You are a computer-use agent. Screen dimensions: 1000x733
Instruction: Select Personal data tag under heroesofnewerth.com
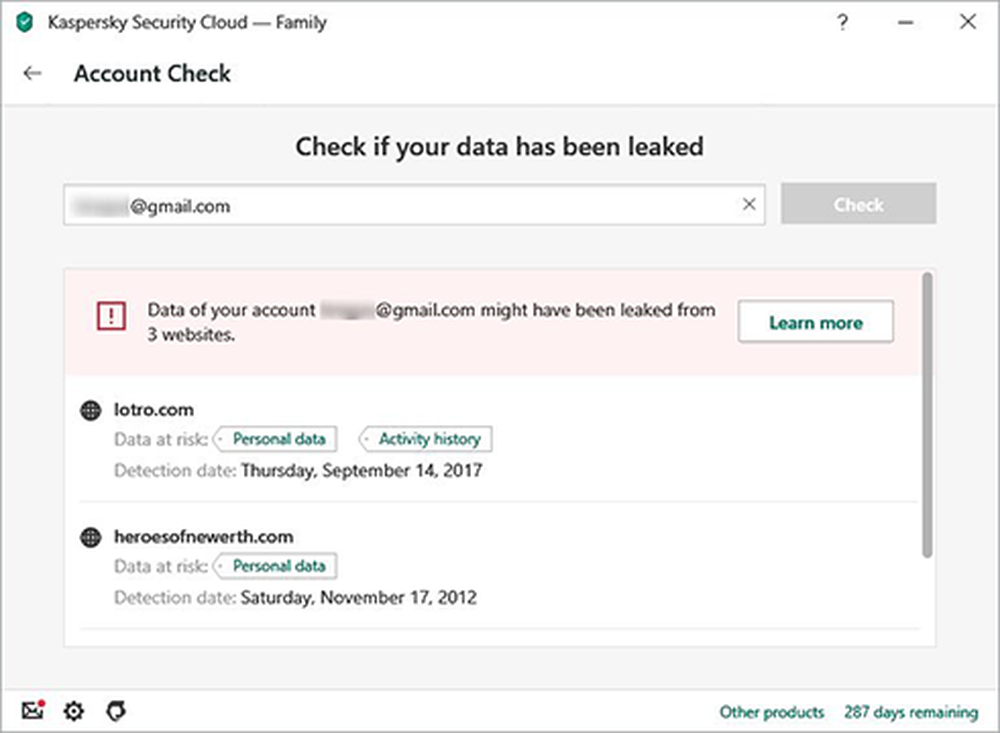[x=274, y=566]
